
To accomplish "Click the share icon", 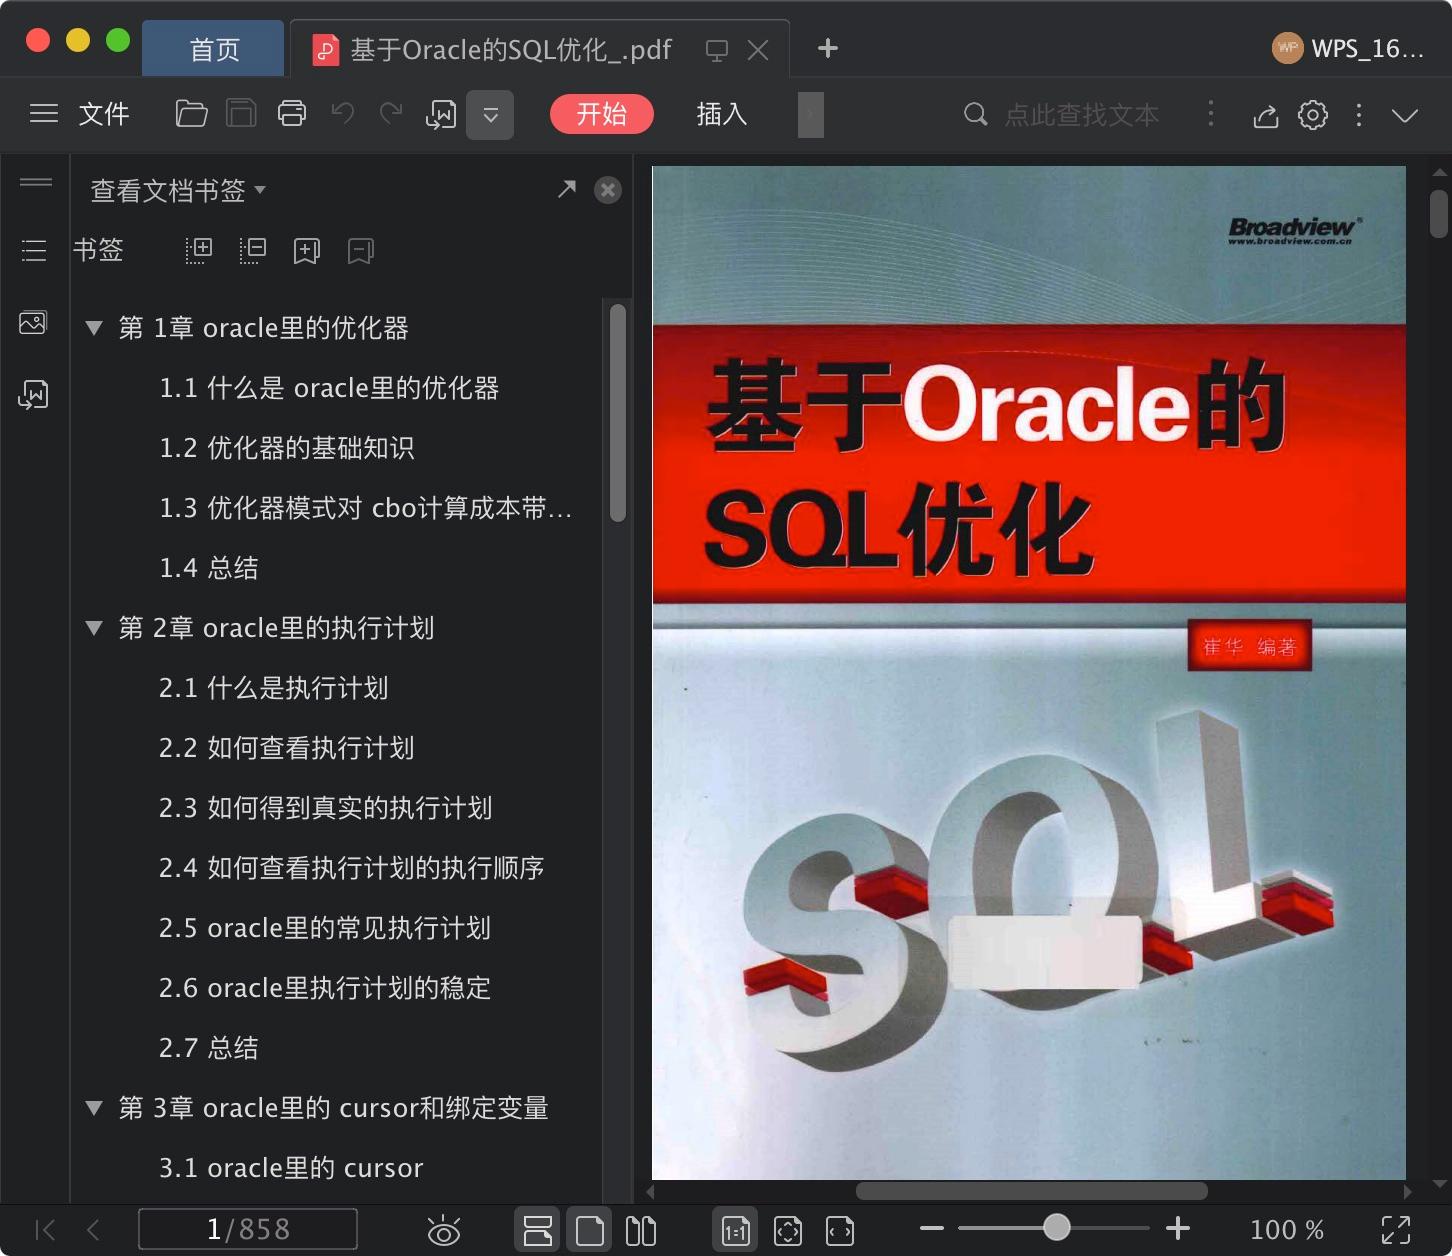I will pos(1266,115).
